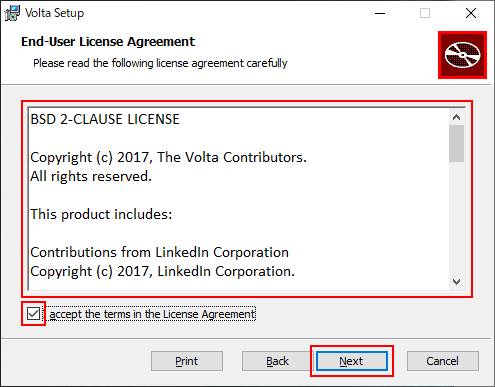Go Back to the previous setup step
495x387 pixels.
[x=277, y=361]
